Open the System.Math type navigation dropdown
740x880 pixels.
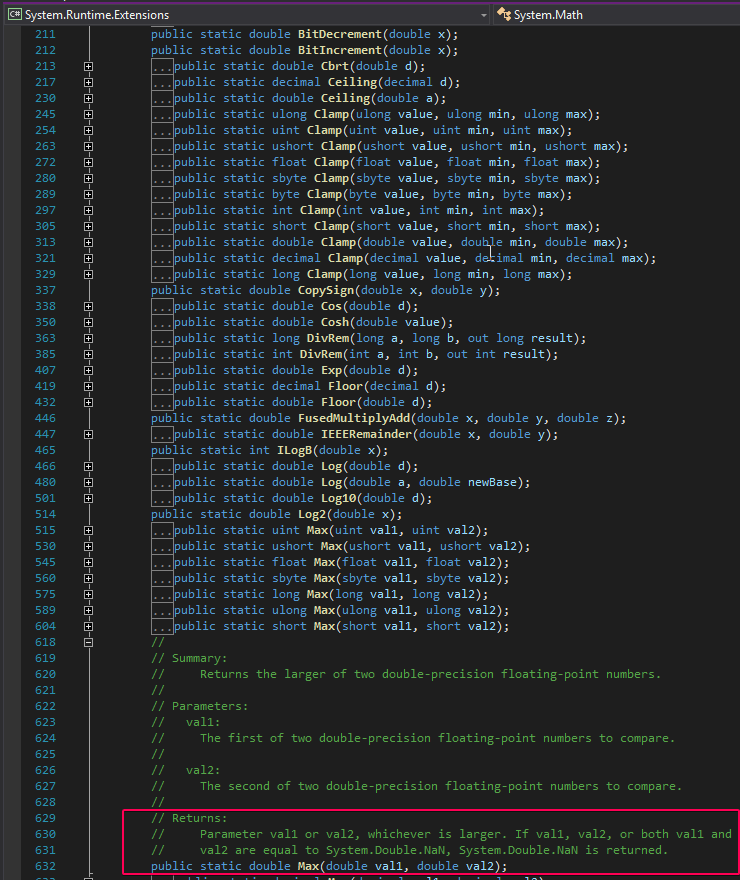point(617,15)
